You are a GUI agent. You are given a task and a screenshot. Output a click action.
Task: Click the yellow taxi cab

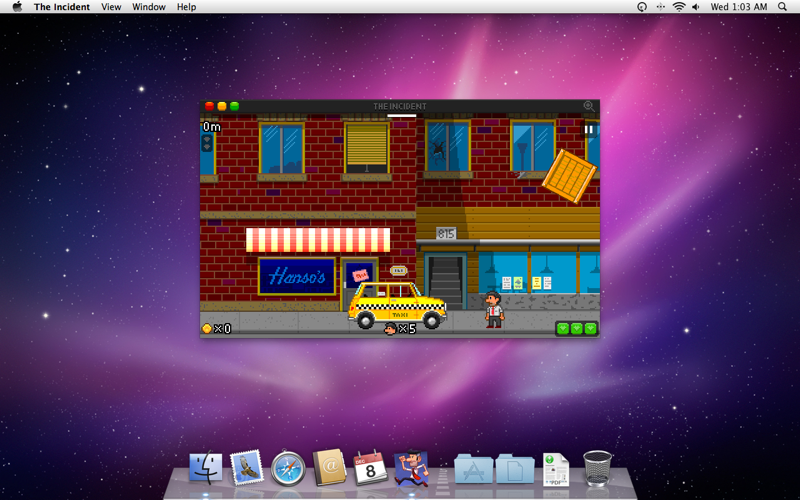[x=397, y=305]
